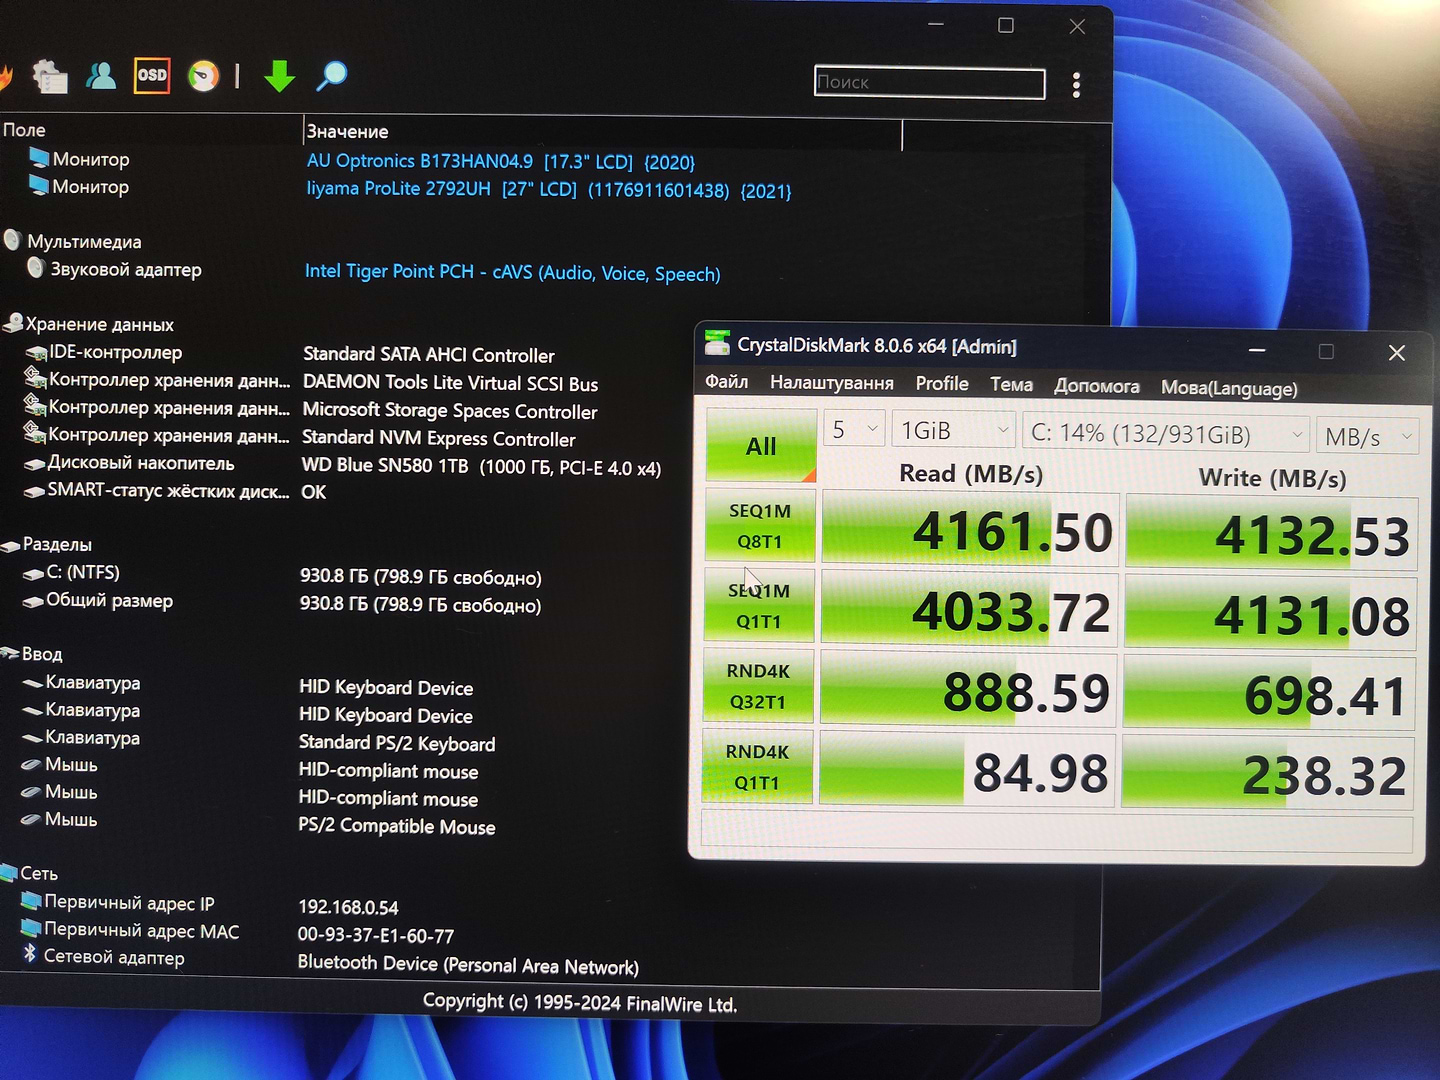Viewport: 1440px width, 1080px height.
Task: Run the RND4K Q32T1 benchmark
Action: point(757,687)
